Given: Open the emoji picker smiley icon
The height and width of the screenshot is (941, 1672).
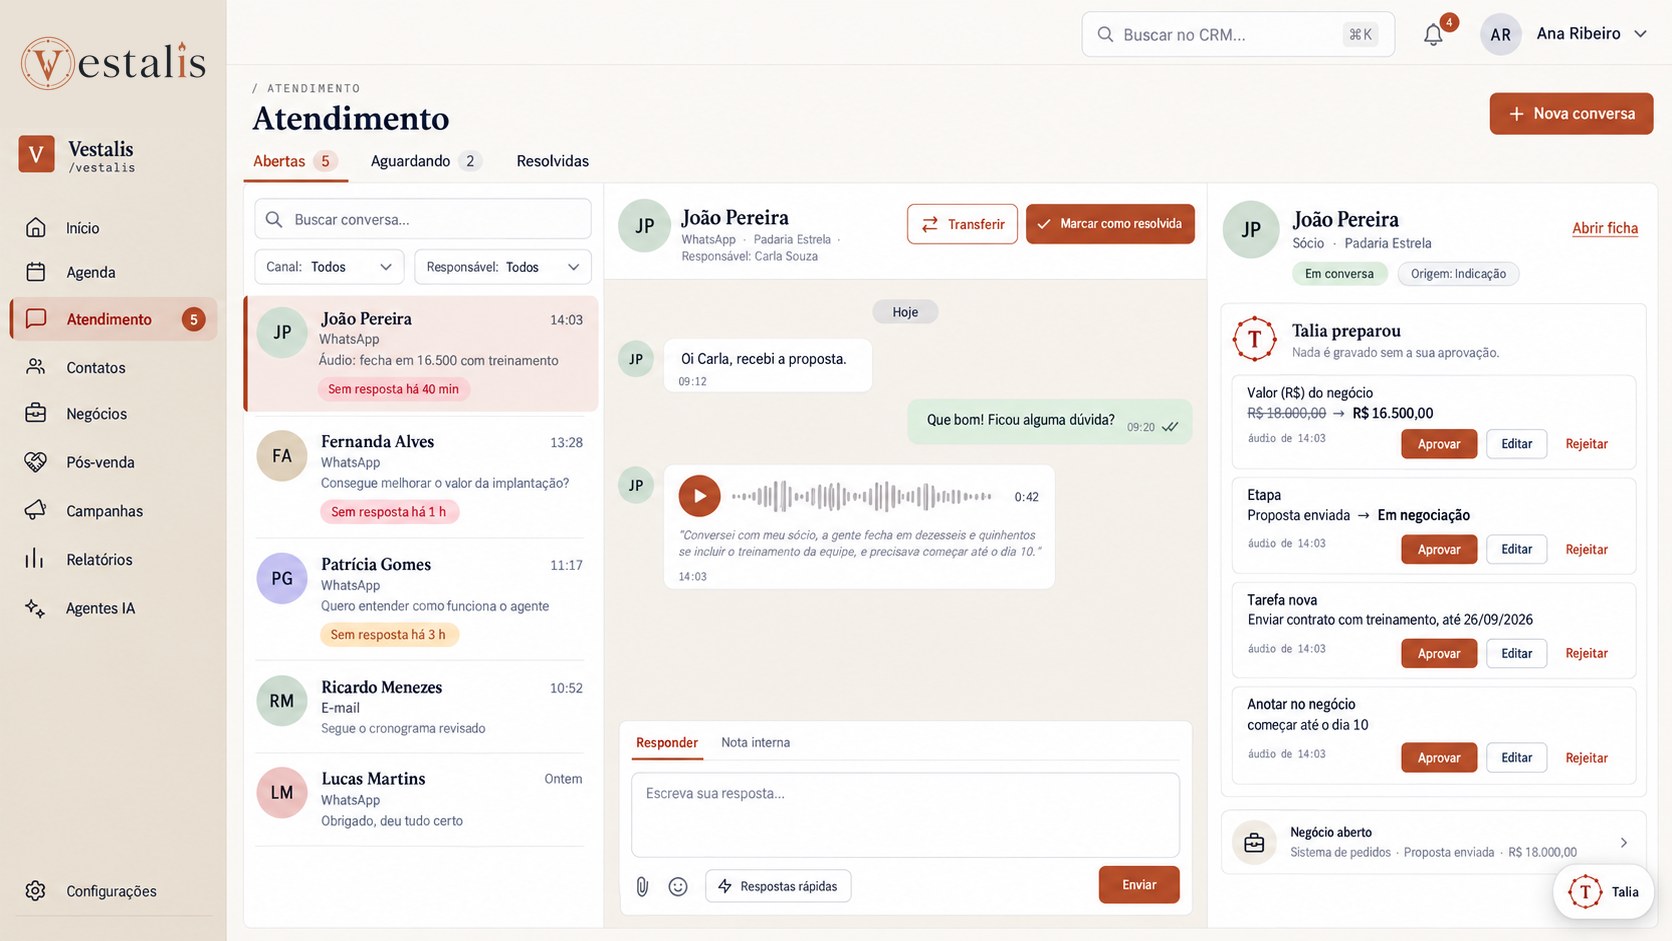Looking at the screenshot, I should [678, 886].
